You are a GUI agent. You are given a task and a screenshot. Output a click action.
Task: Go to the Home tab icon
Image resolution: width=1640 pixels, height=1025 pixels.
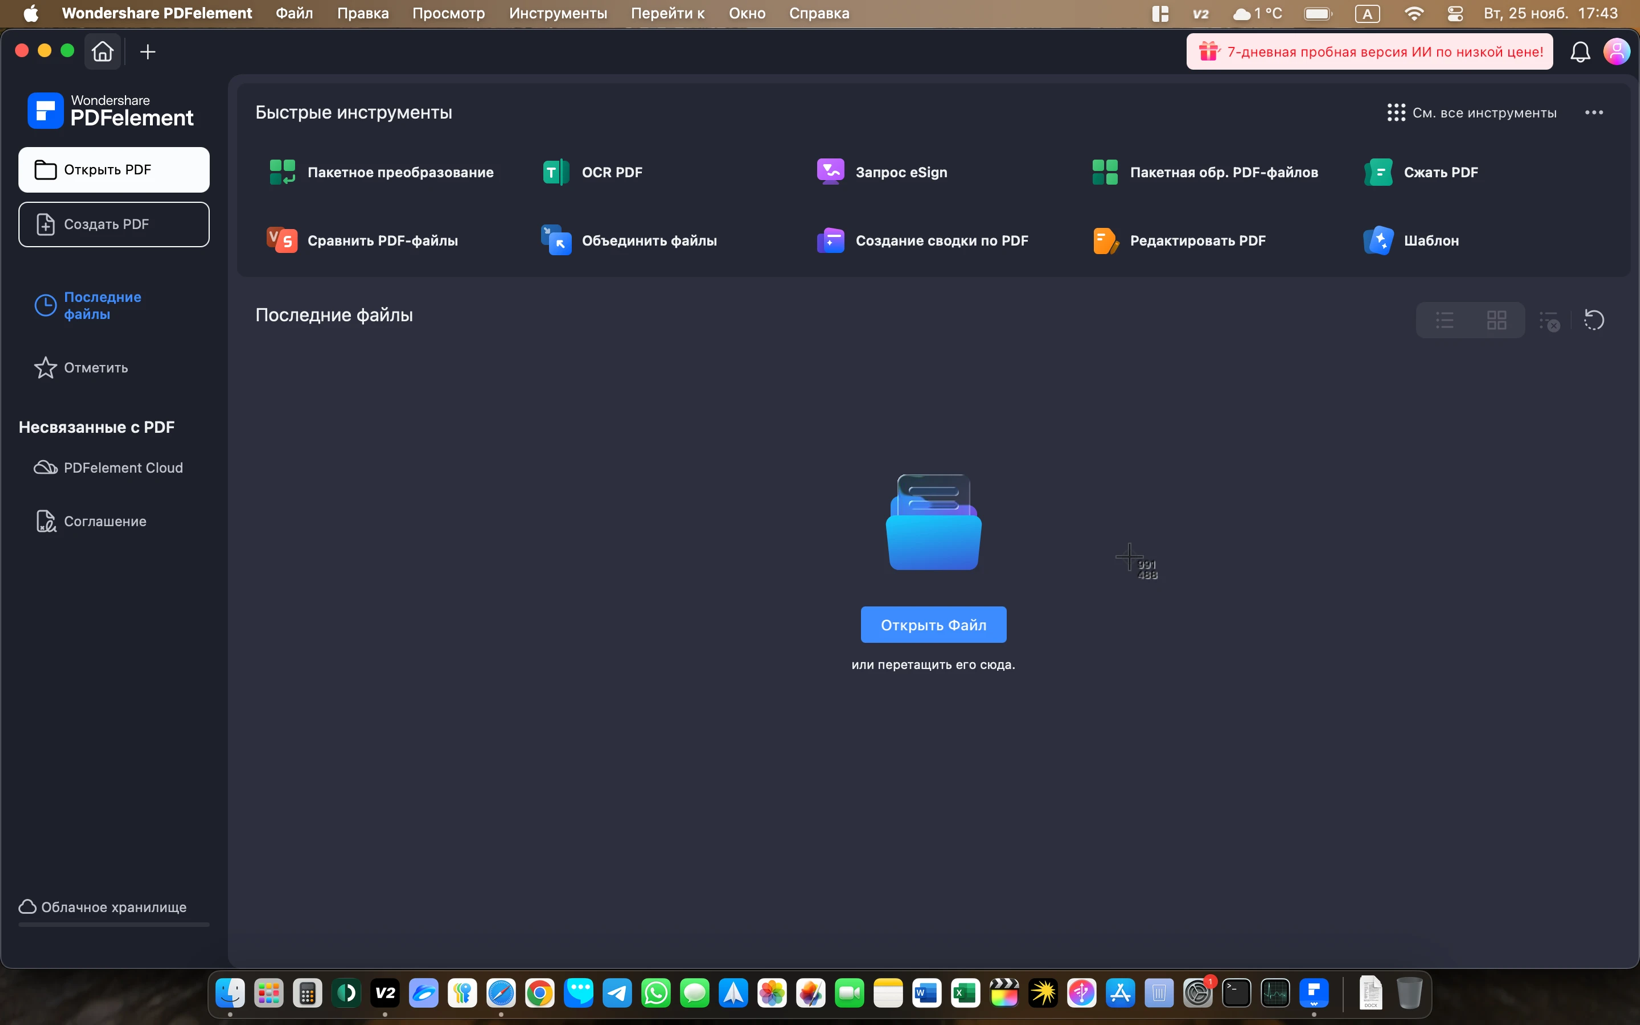click(x=103, y=51)
